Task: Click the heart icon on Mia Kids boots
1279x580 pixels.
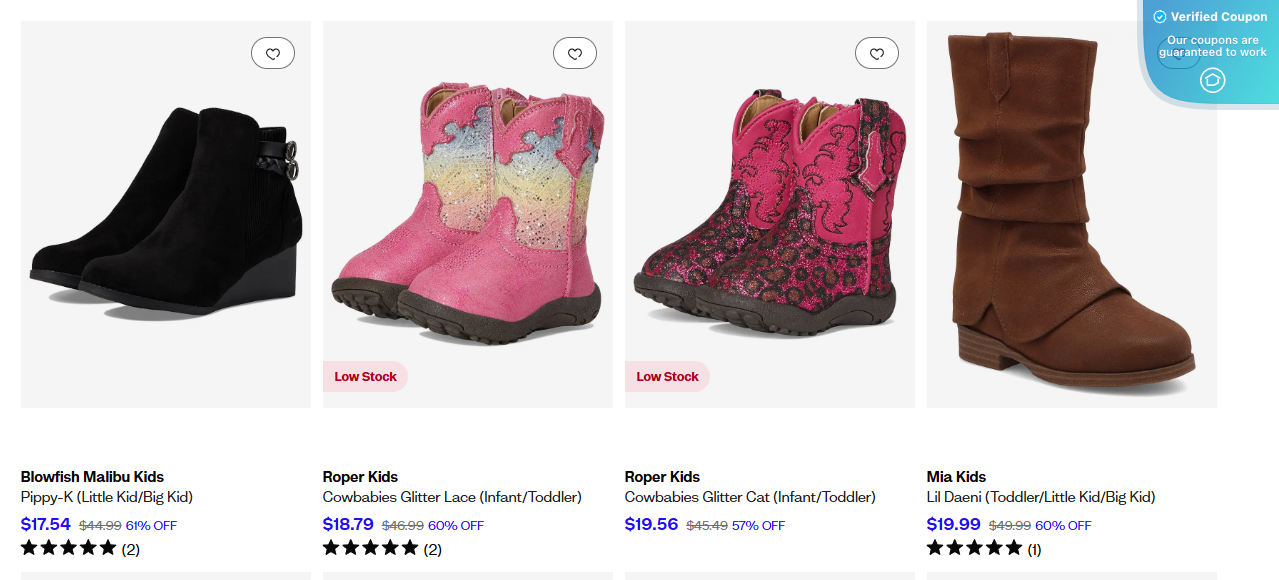Action: [1179, 53]
